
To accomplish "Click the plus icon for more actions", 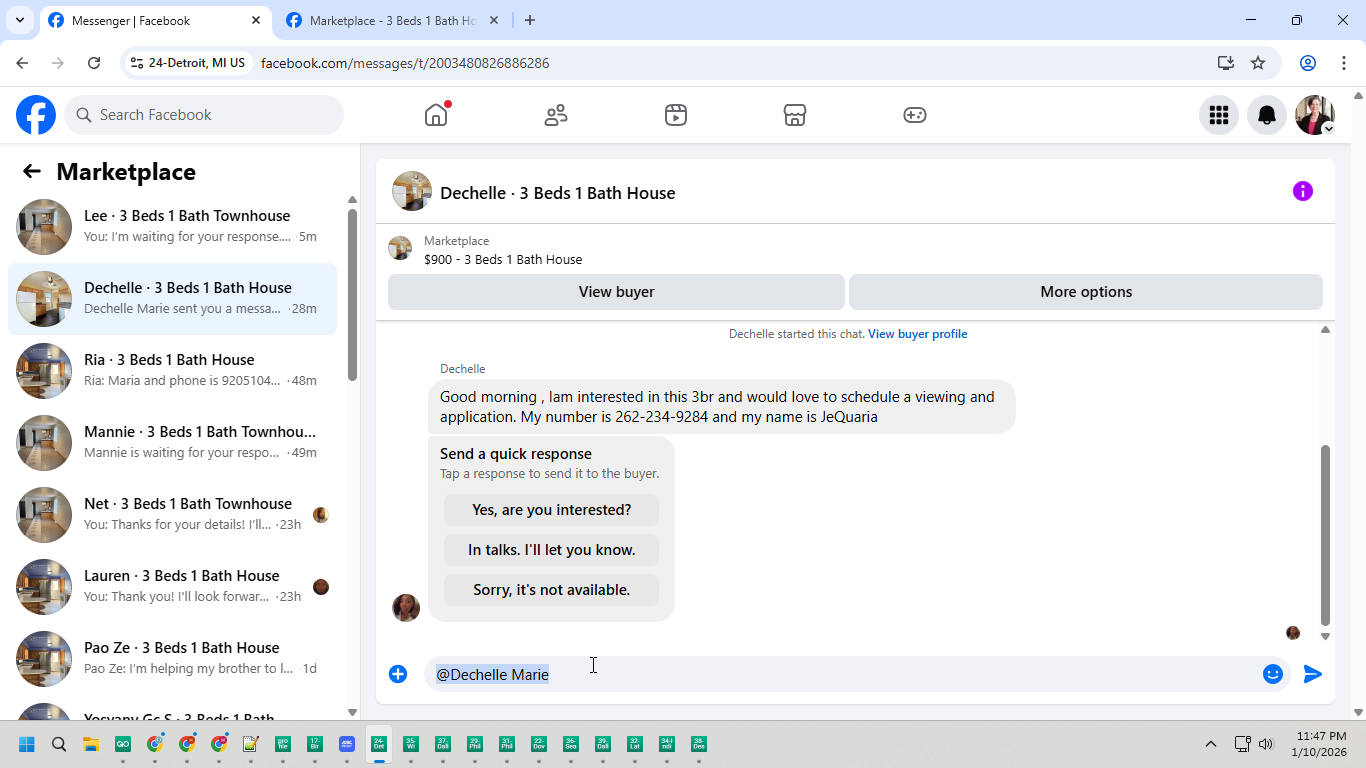I will [398, 674].
